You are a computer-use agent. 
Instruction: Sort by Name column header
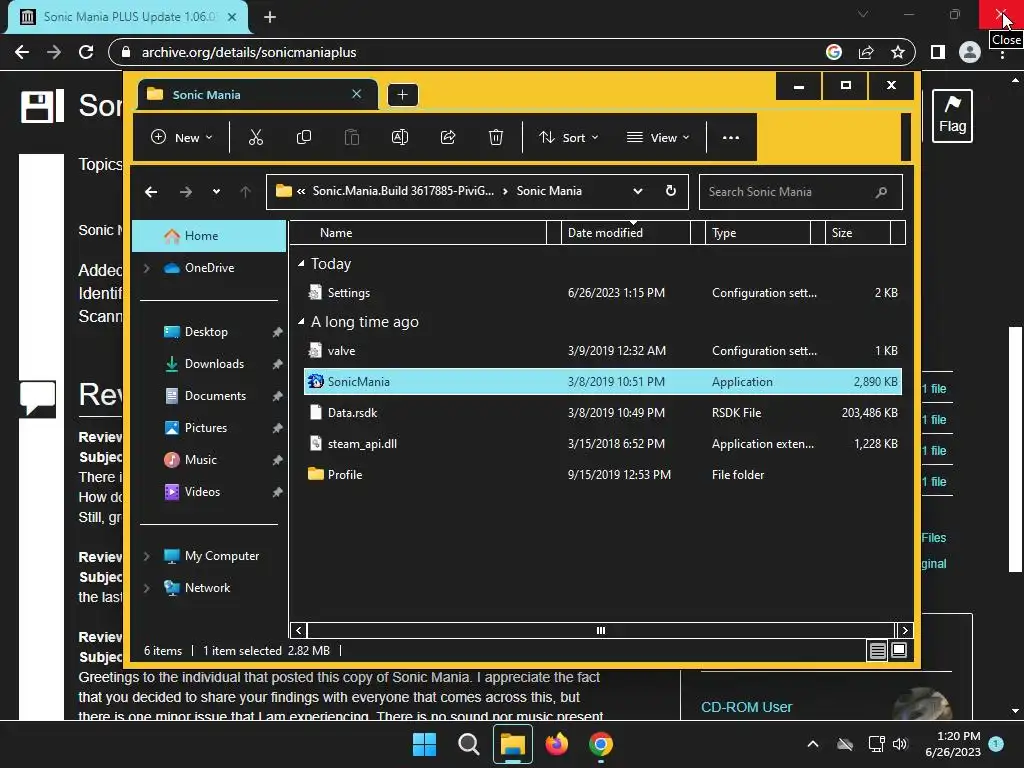[x=418, y=232]
